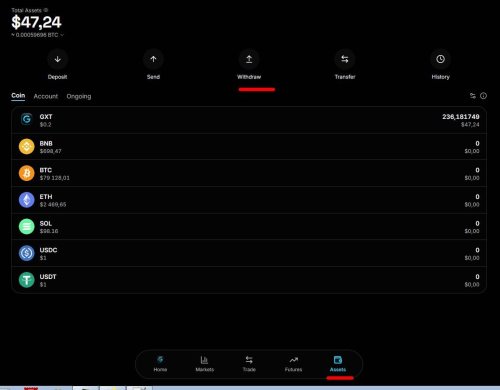Click the Withdraw label
This screenshot has width=500, height=390.
click(x=249, y=77)
